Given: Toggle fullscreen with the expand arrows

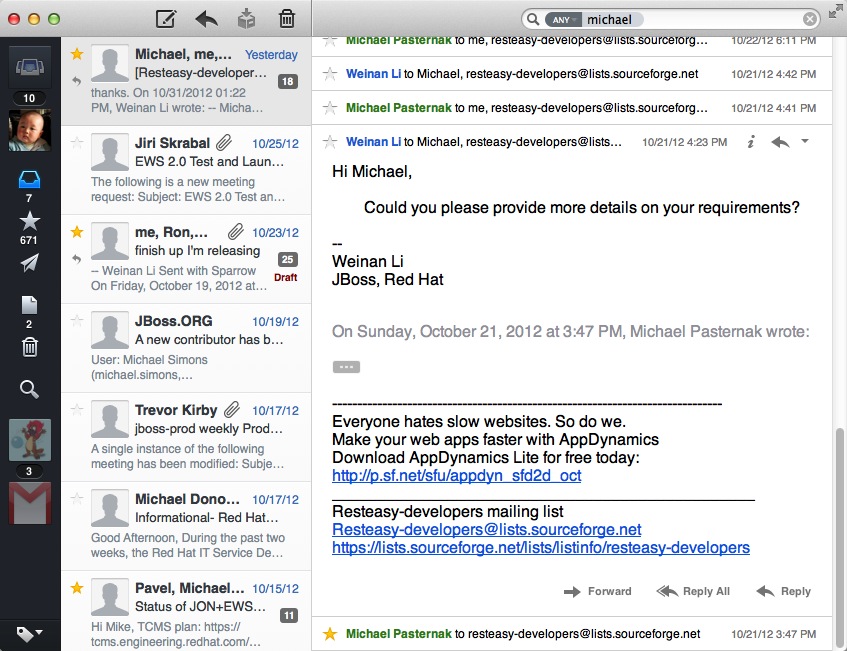Looking at the screenshot, I should pos(836,10).
